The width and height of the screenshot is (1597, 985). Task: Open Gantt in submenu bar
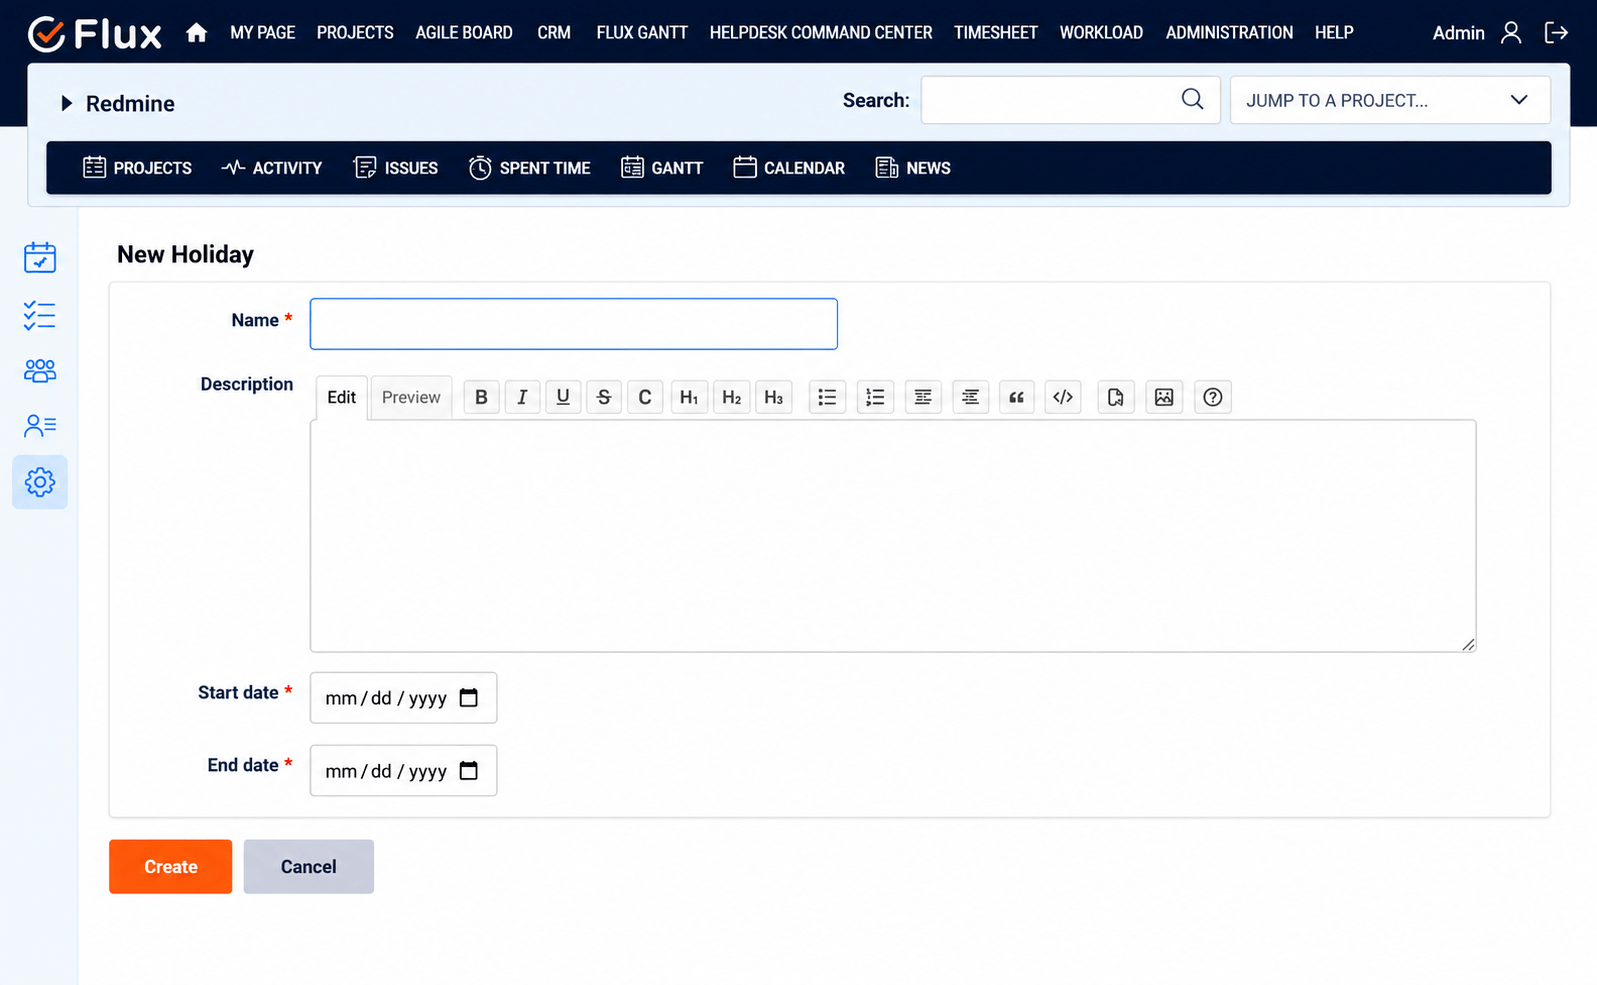(662, 168)
